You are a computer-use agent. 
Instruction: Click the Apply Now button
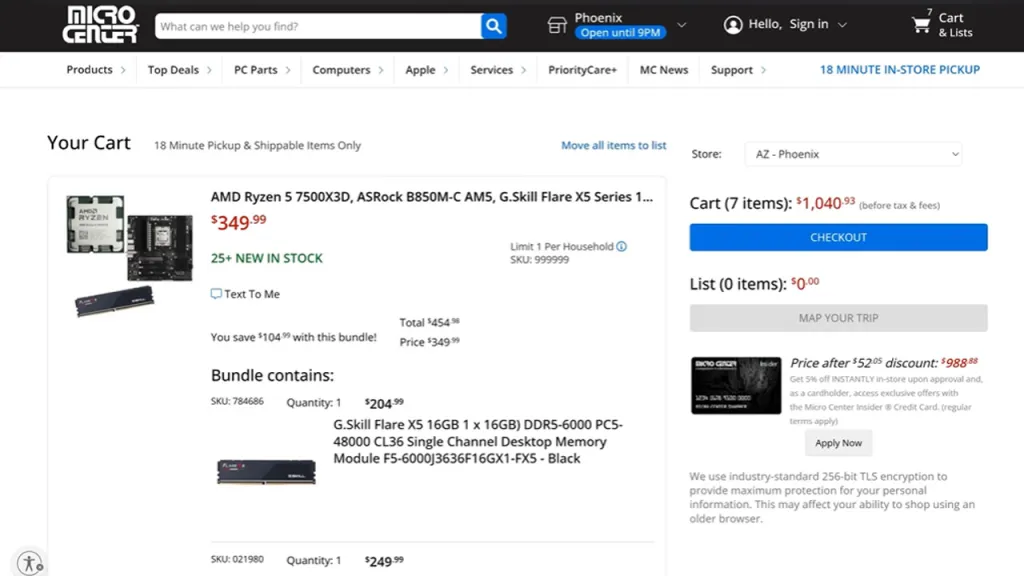pos(838,443)
